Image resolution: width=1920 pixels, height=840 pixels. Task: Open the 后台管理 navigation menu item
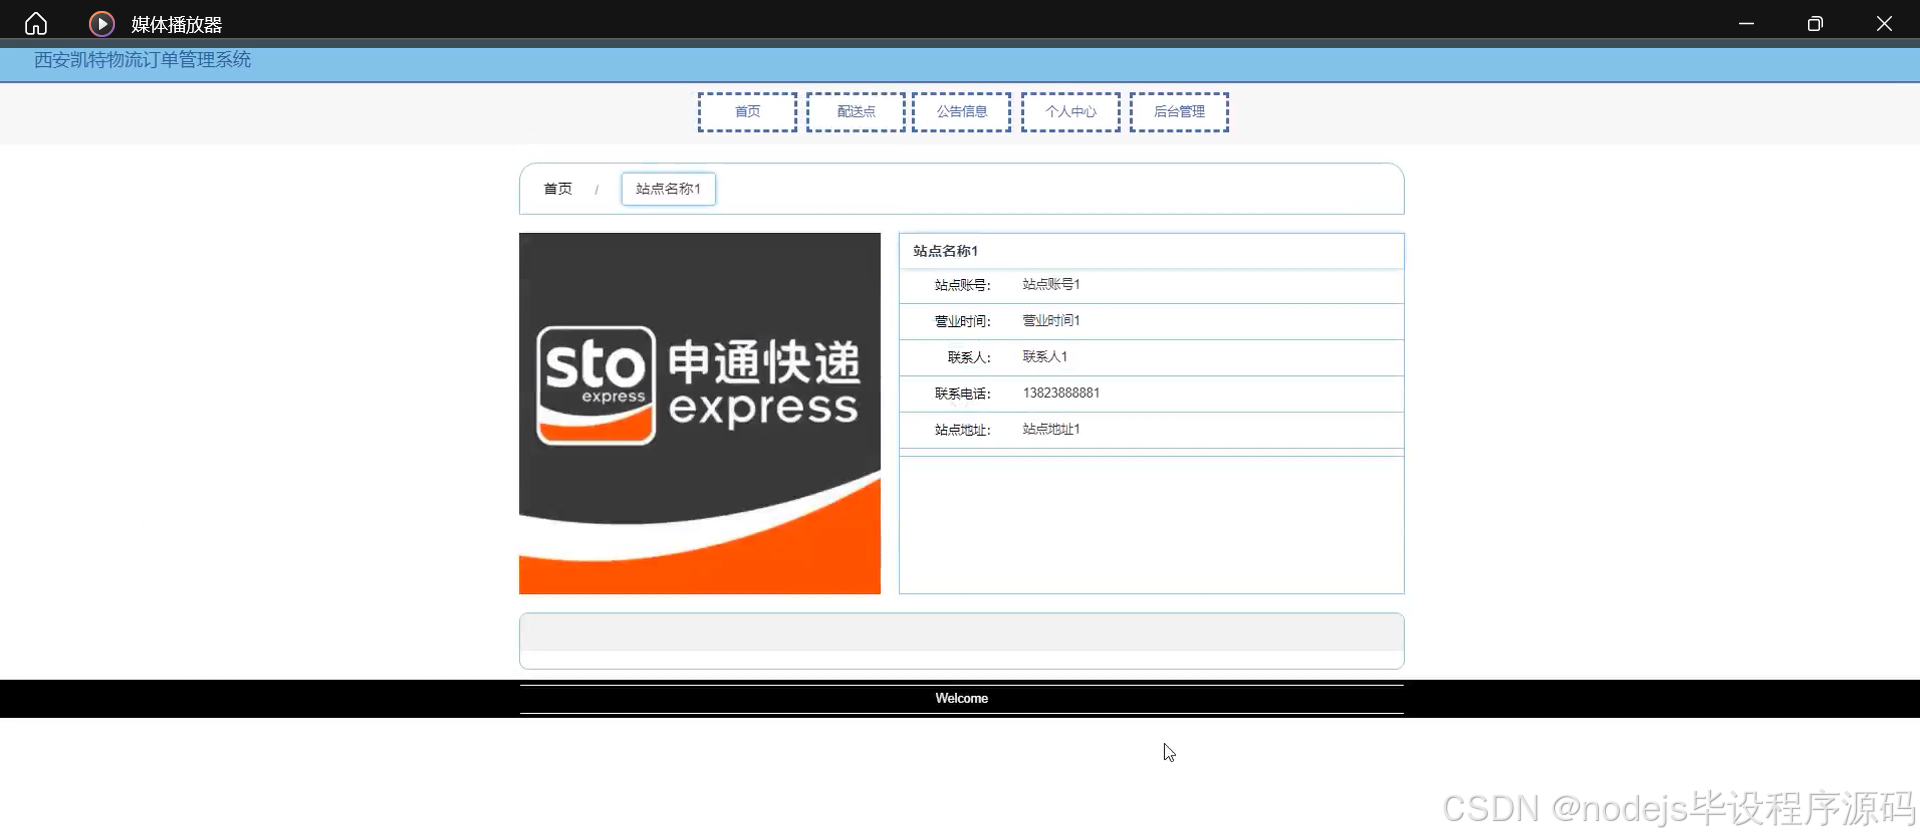(x=1180, y=112)
